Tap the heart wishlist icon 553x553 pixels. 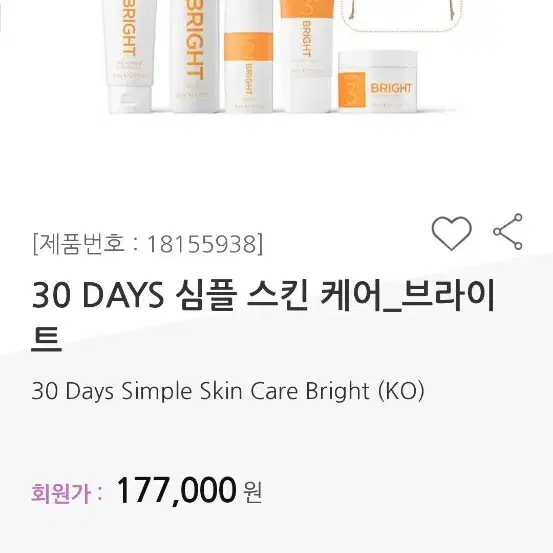tap(451, 233)
